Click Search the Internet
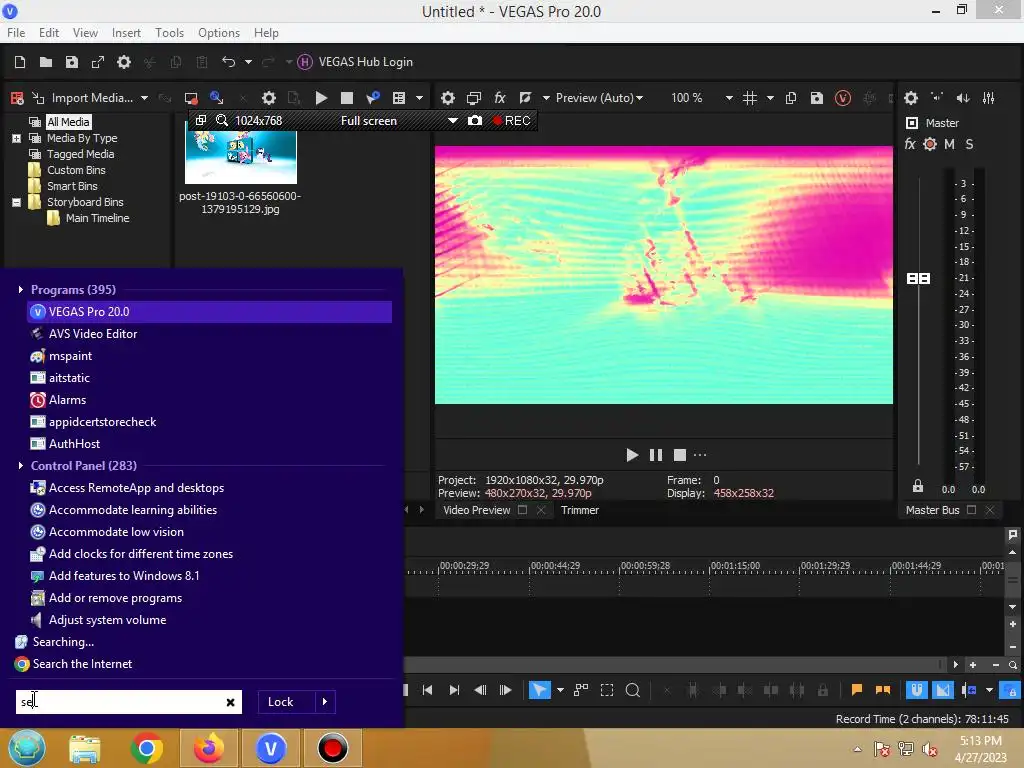Image resolution: width=1024 pixels, height=768 pixels. 82,664
